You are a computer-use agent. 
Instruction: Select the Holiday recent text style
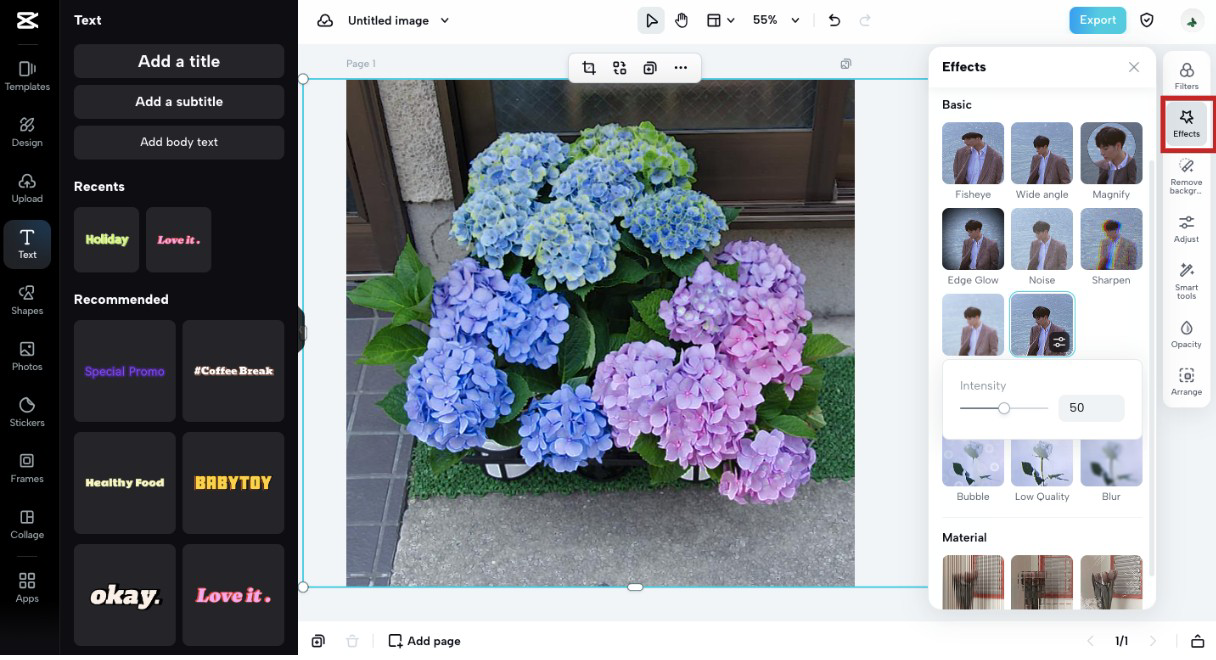(107, 240)
